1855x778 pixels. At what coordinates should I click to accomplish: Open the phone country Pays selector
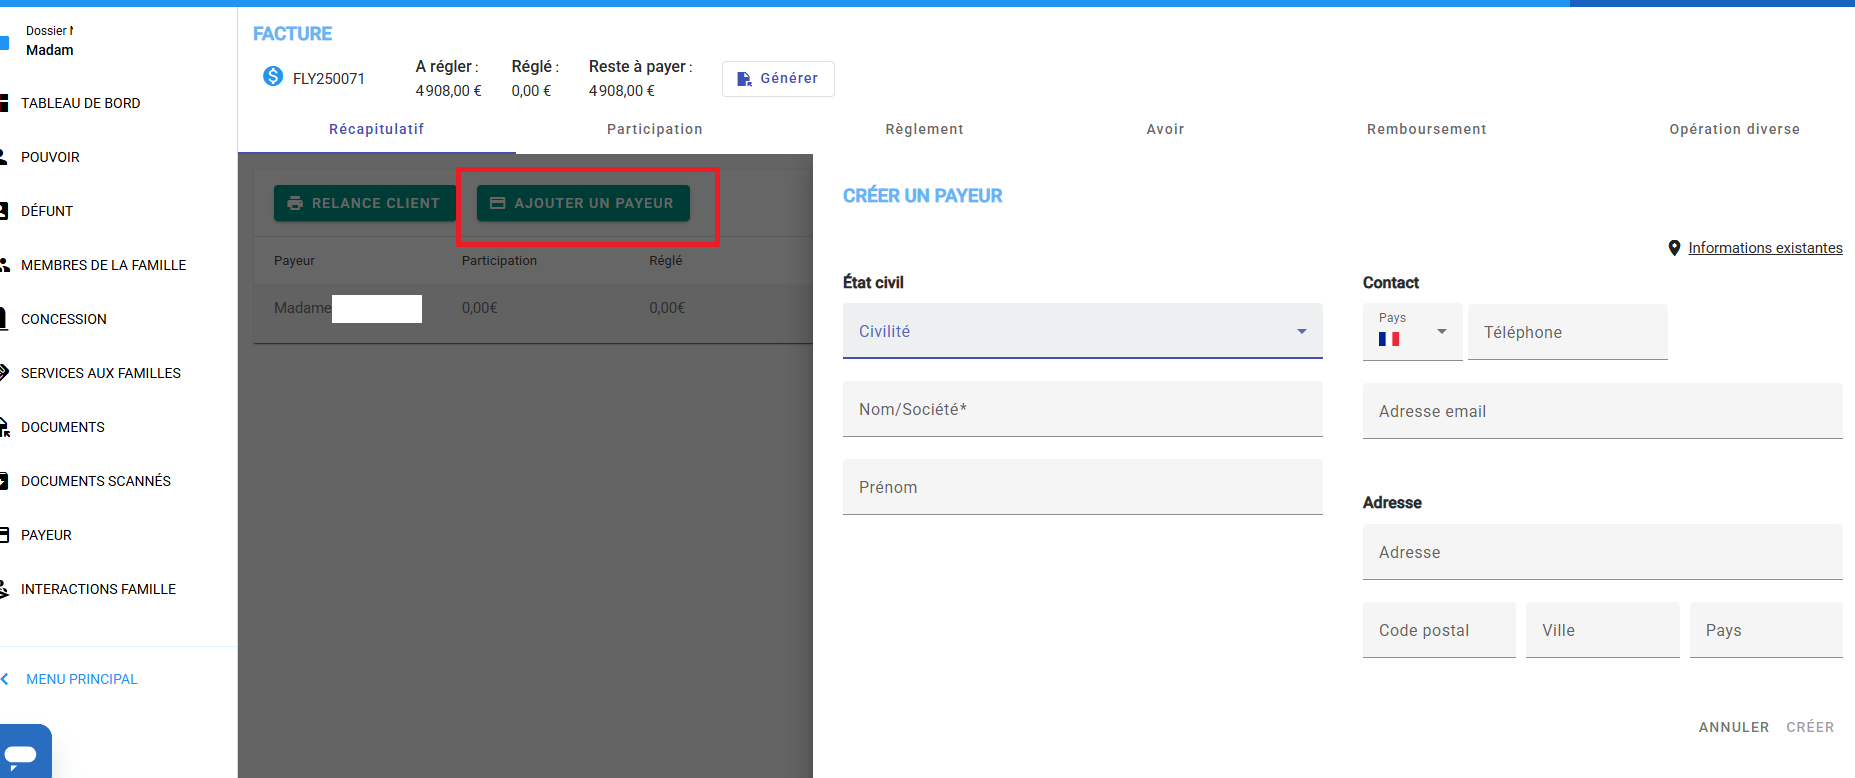1412,331
